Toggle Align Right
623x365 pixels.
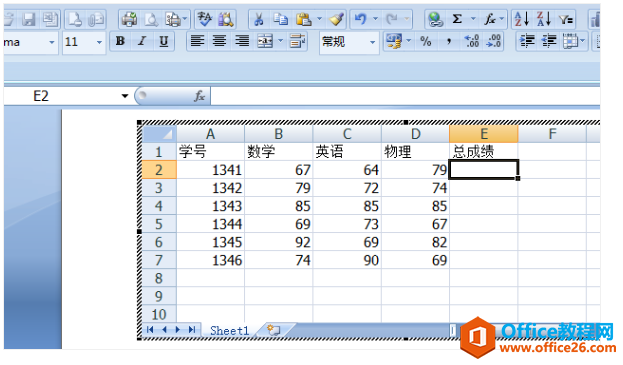(x=242, y=41)
